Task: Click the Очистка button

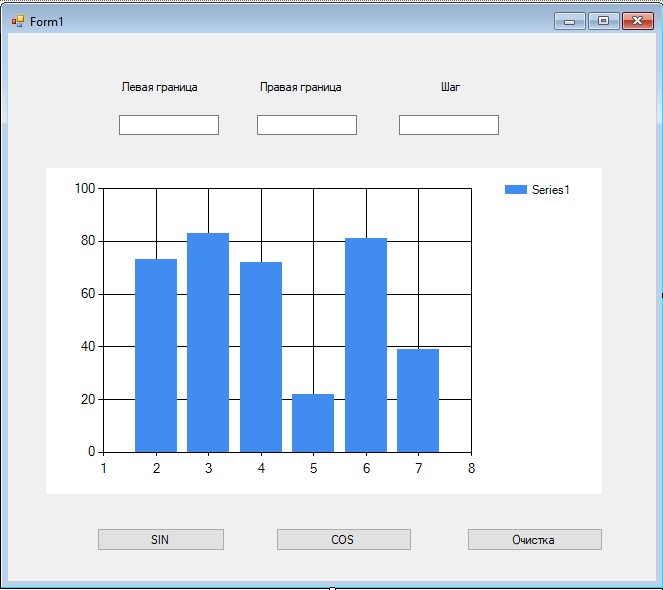Action: pyautogui.click(x=534, y=540)
